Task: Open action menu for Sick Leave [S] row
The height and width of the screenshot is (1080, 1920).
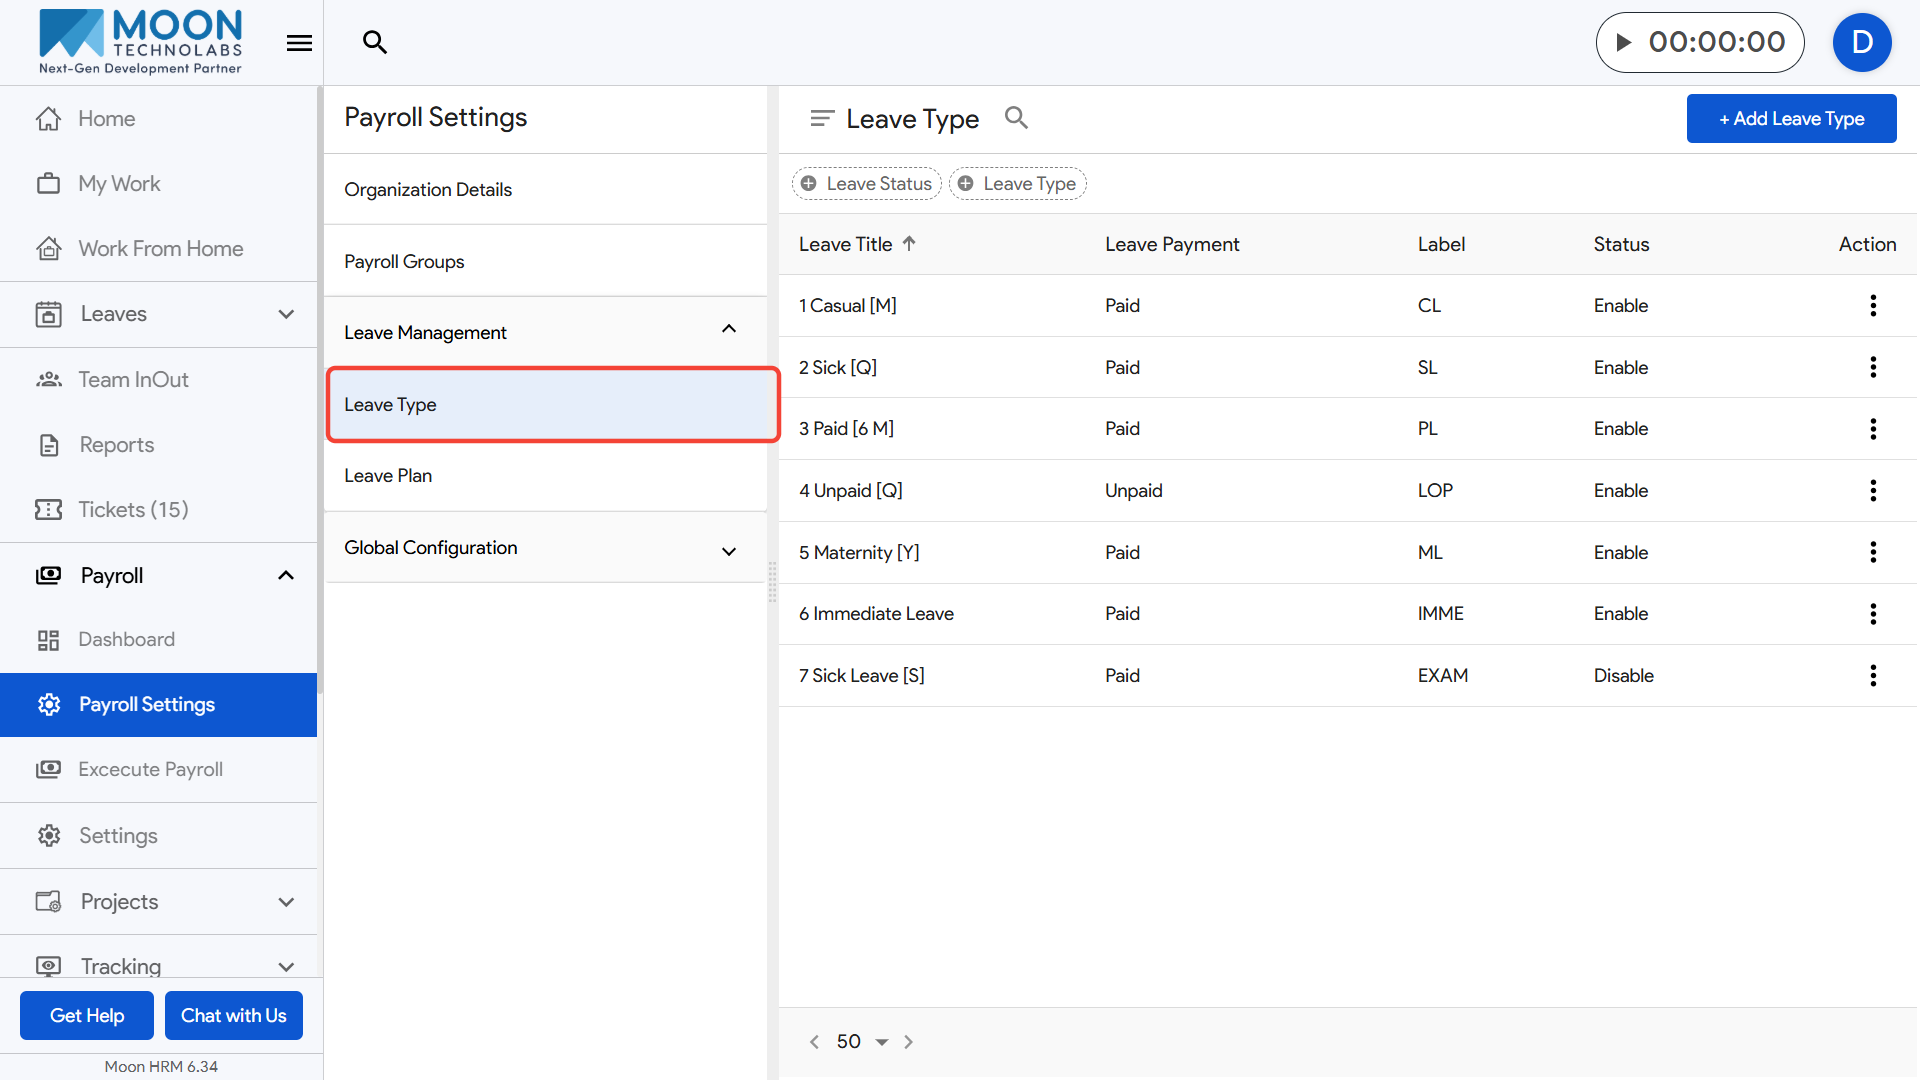Action: point(1872,676)
